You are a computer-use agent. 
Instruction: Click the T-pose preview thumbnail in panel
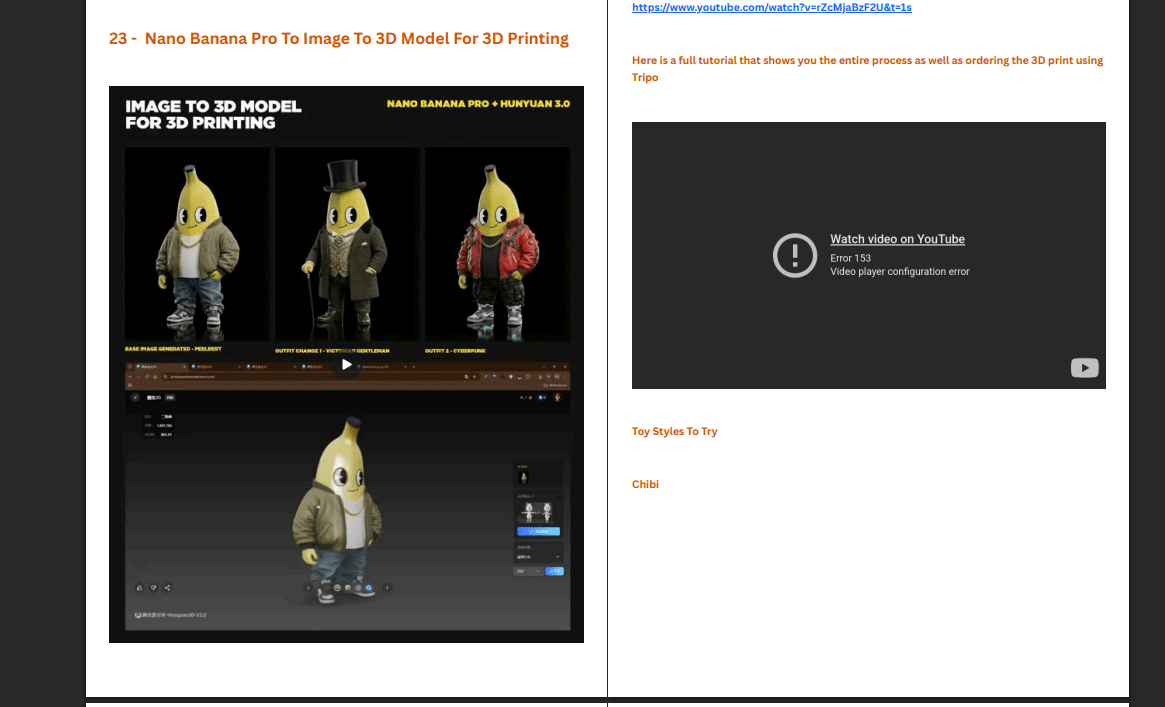point(538,512)
